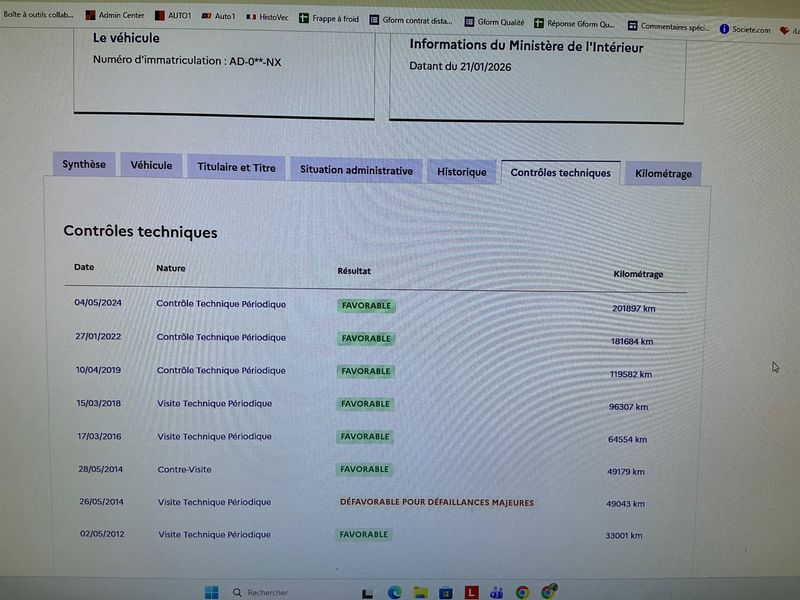Click the date 15/03/2018

point(98,403)
